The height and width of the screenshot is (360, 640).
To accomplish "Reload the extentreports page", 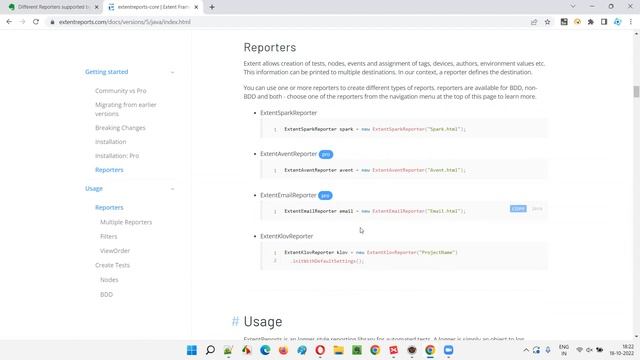I will pyautogui.click(x=36, y=22).
